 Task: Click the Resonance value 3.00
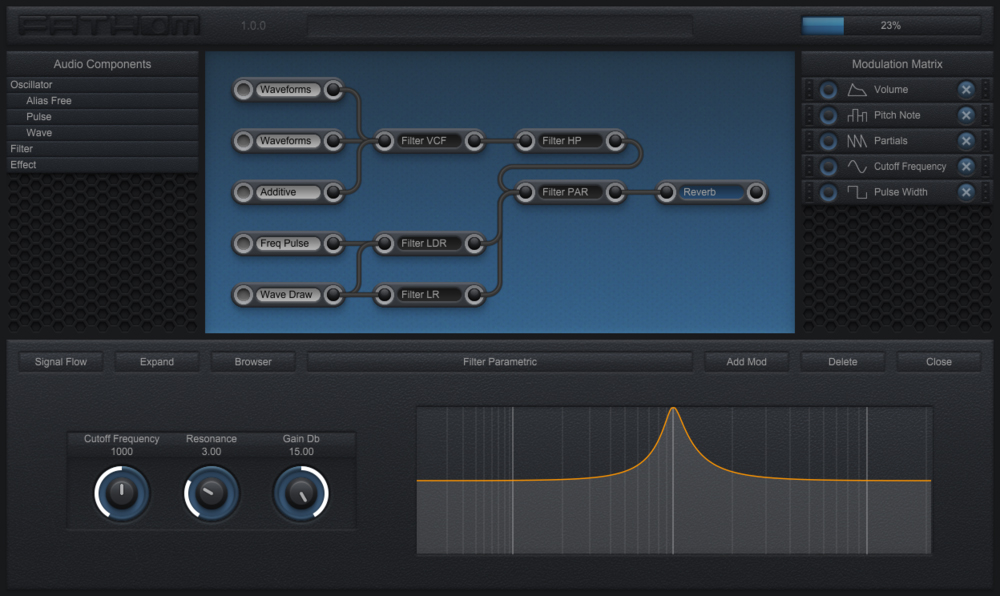(211, 451)
